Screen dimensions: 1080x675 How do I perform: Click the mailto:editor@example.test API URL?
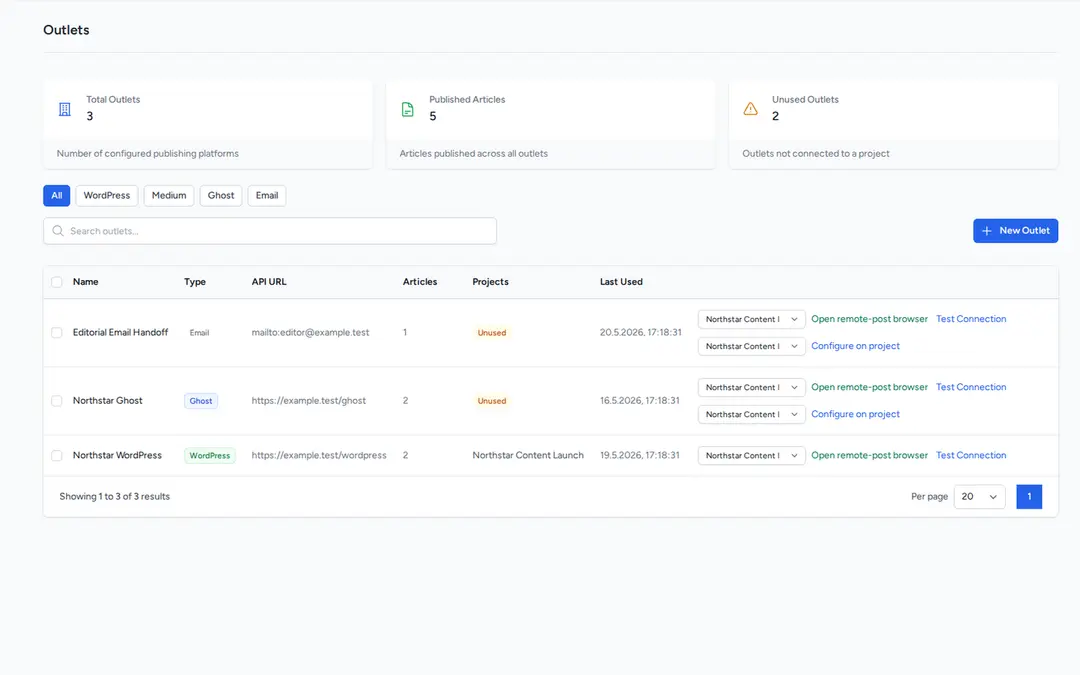point(311,333)
